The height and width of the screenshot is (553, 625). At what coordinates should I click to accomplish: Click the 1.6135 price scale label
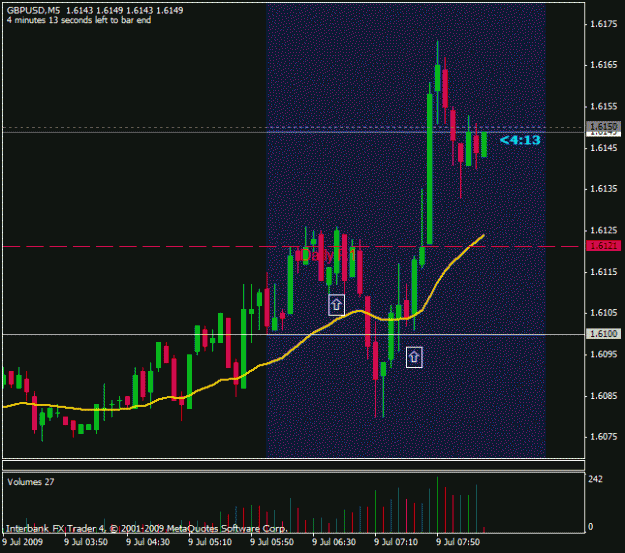point(603,189)
